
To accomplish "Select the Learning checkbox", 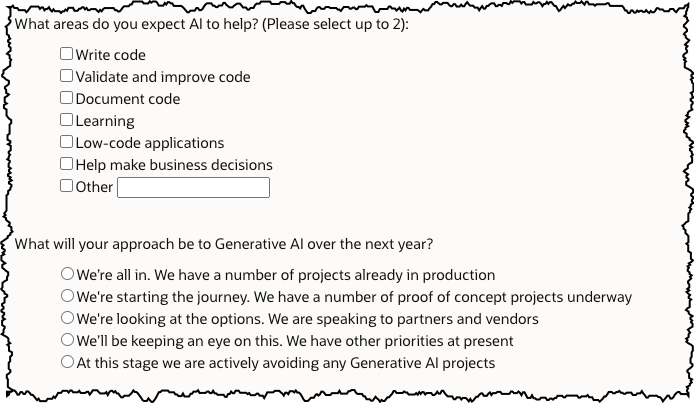I will [x=66, y=119].
